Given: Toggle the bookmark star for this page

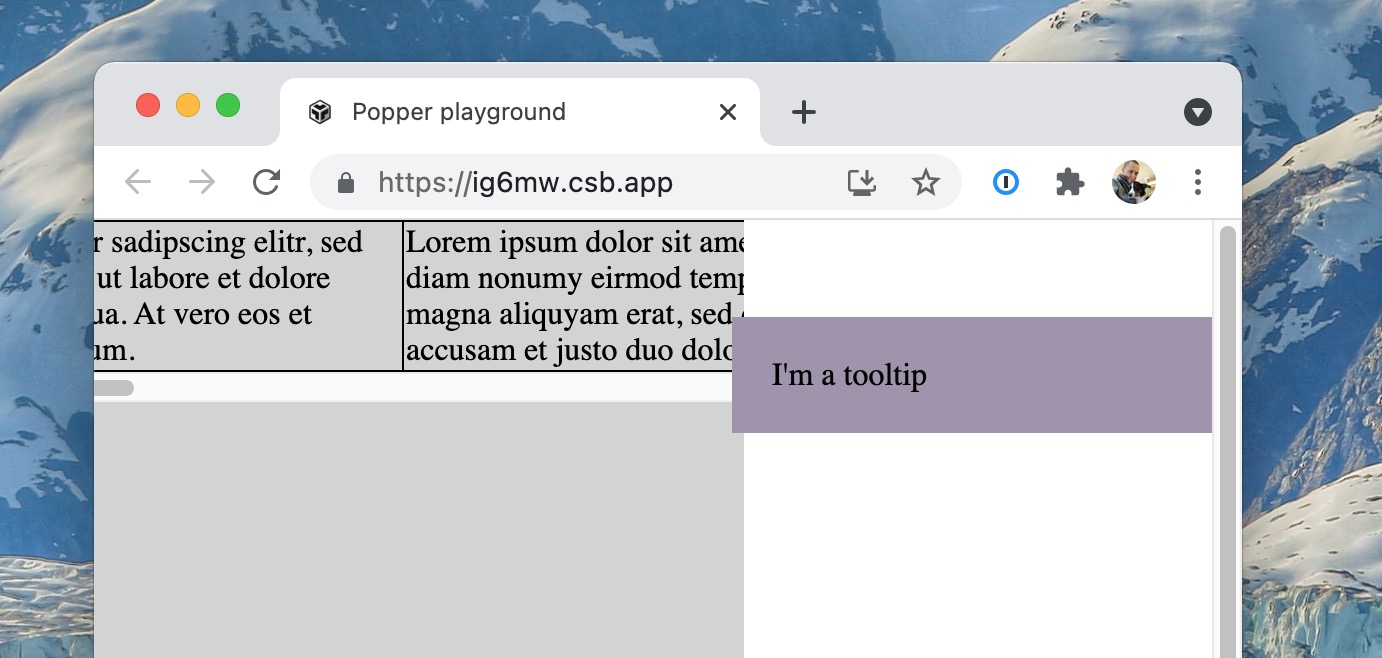Looking at the screenshot, I should (926, 182).
